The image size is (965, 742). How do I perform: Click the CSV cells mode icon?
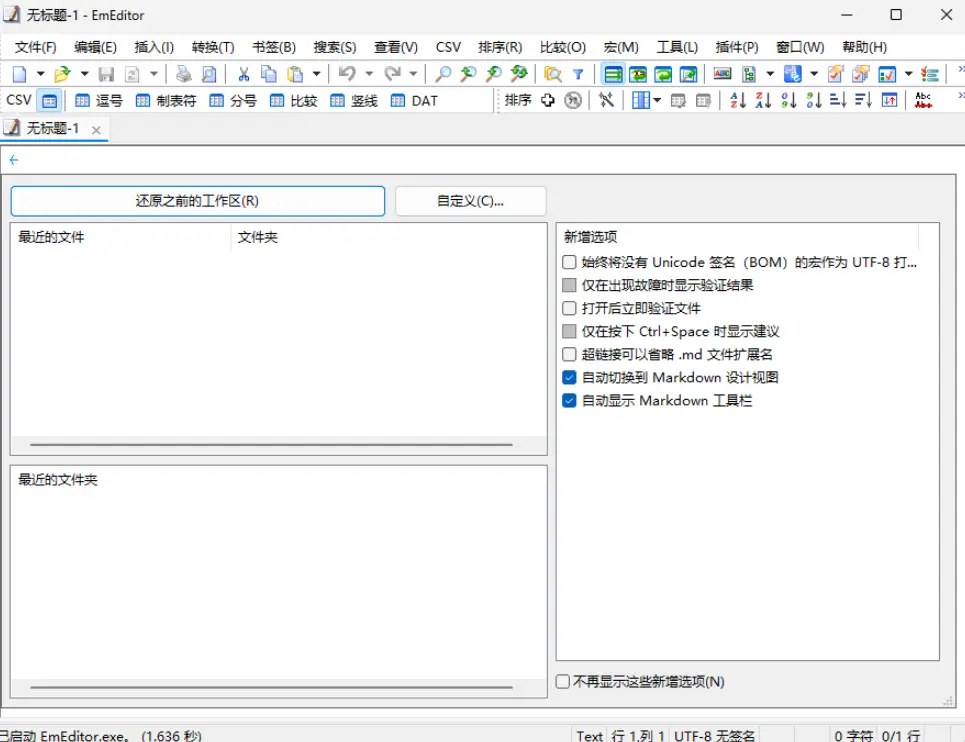click(49, 101)
